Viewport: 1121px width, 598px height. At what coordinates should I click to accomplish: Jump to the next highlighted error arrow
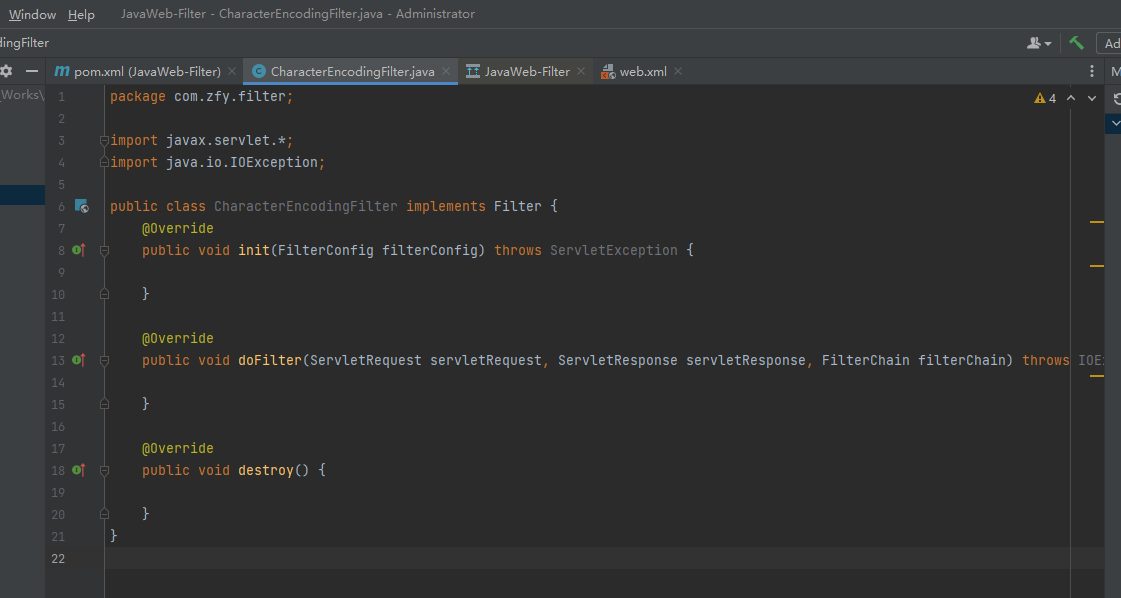(1091, 98)
